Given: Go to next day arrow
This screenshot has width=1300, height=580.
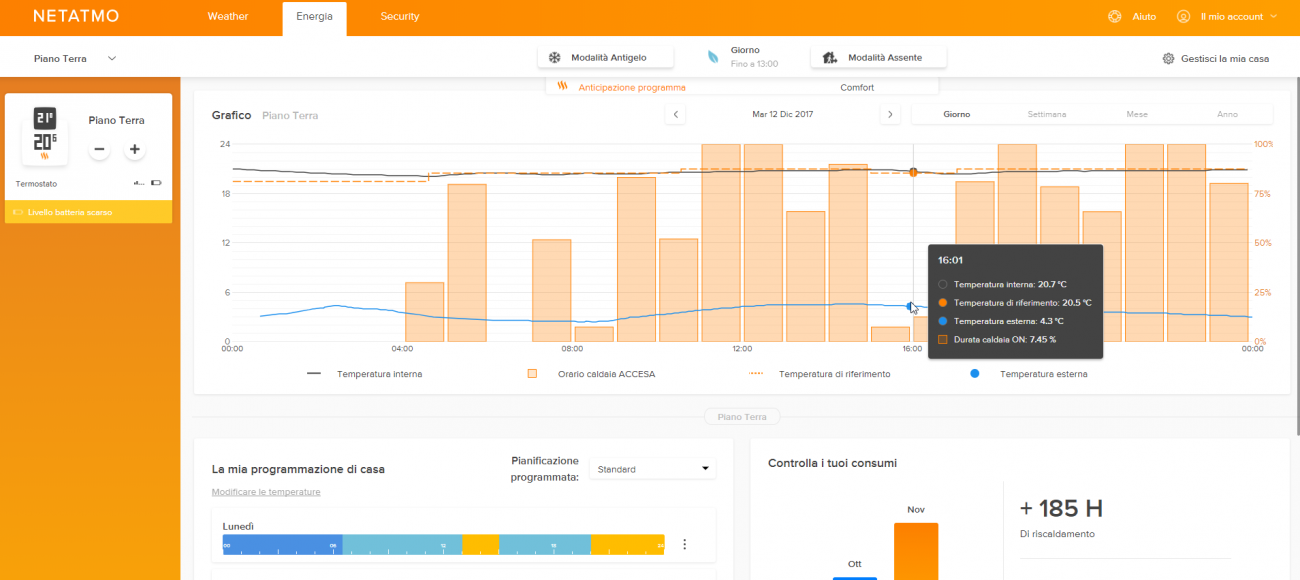Looking at the screenshot, I should 889,114.
